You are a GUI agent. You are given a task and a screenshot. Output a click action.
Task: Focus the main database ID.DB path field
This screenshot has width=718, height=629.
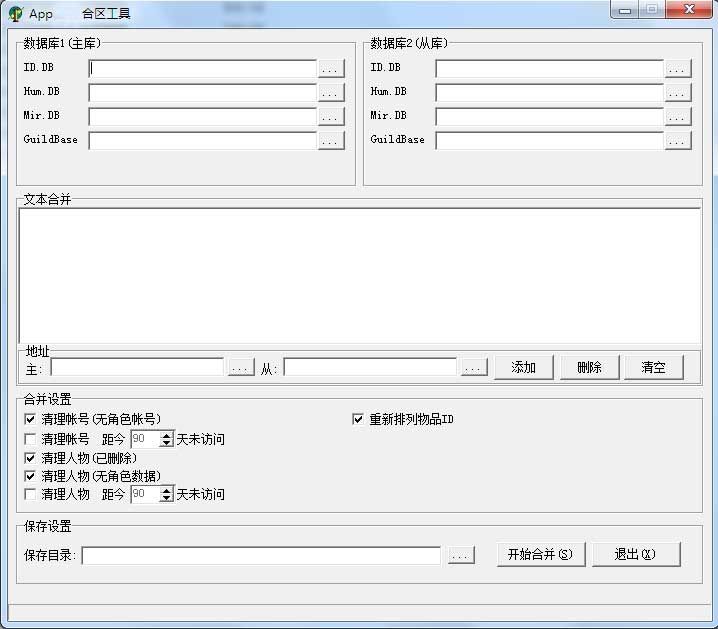[x=202, y=69]
